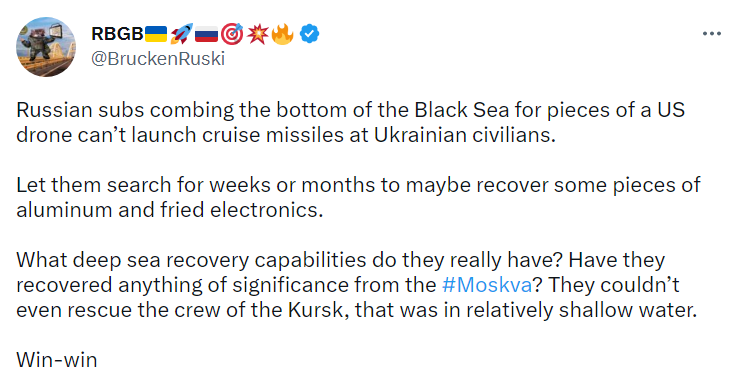This screenshot has width=738, height=384.
Task: Click the bullseye target emoji
Action: point(232,34)
